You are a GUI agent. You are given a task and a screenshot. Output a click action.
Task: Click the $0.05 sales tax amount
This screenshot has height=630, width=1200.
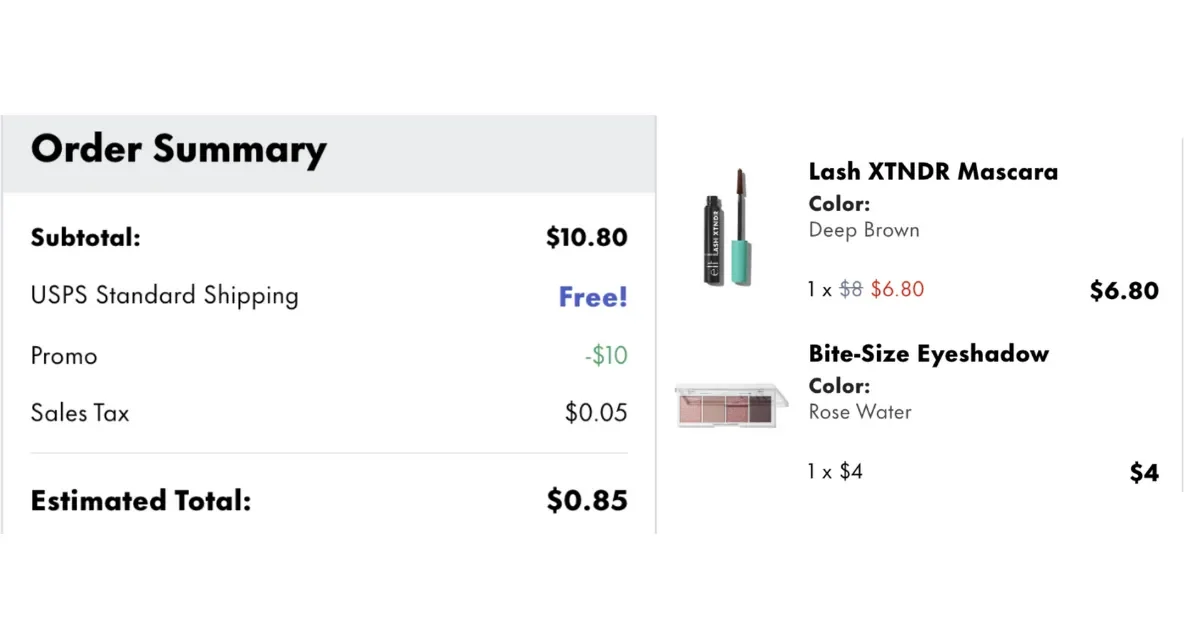click(x=596, y=413)
